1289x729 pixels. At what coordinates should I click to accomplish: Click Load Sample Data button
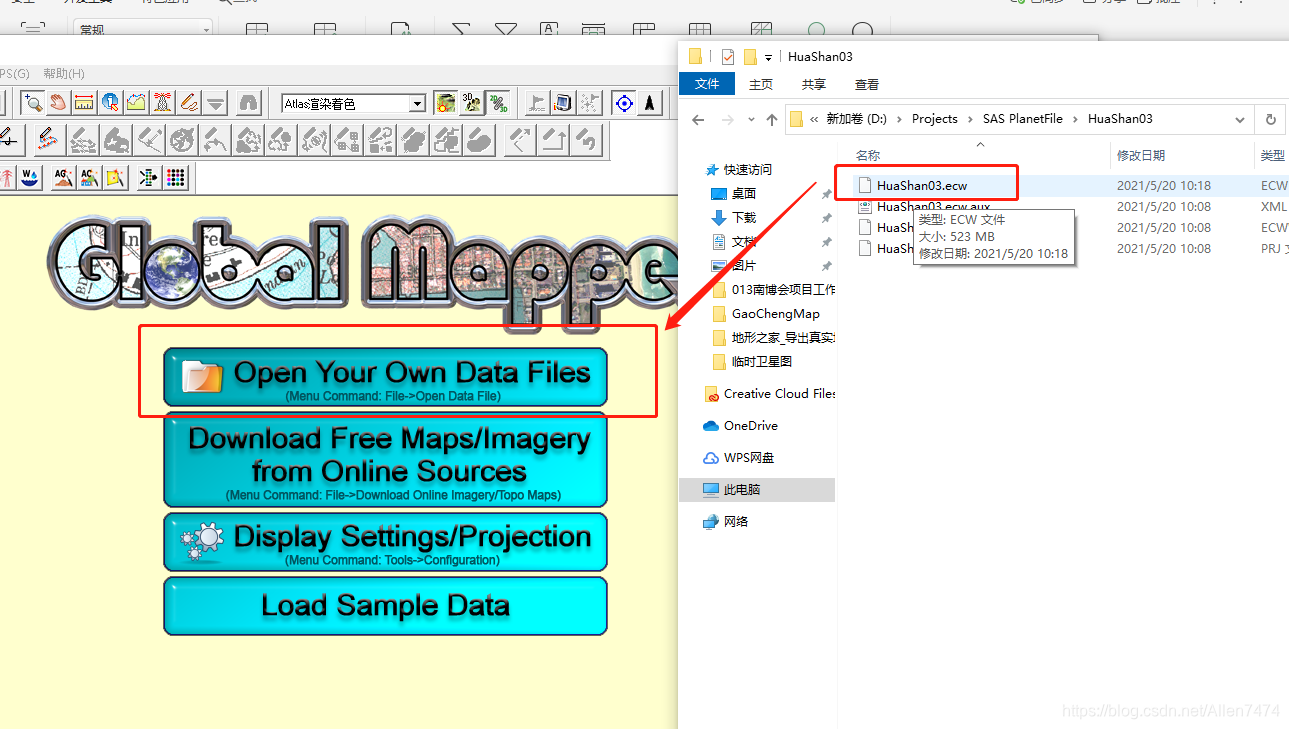click(x=385, y=606)
